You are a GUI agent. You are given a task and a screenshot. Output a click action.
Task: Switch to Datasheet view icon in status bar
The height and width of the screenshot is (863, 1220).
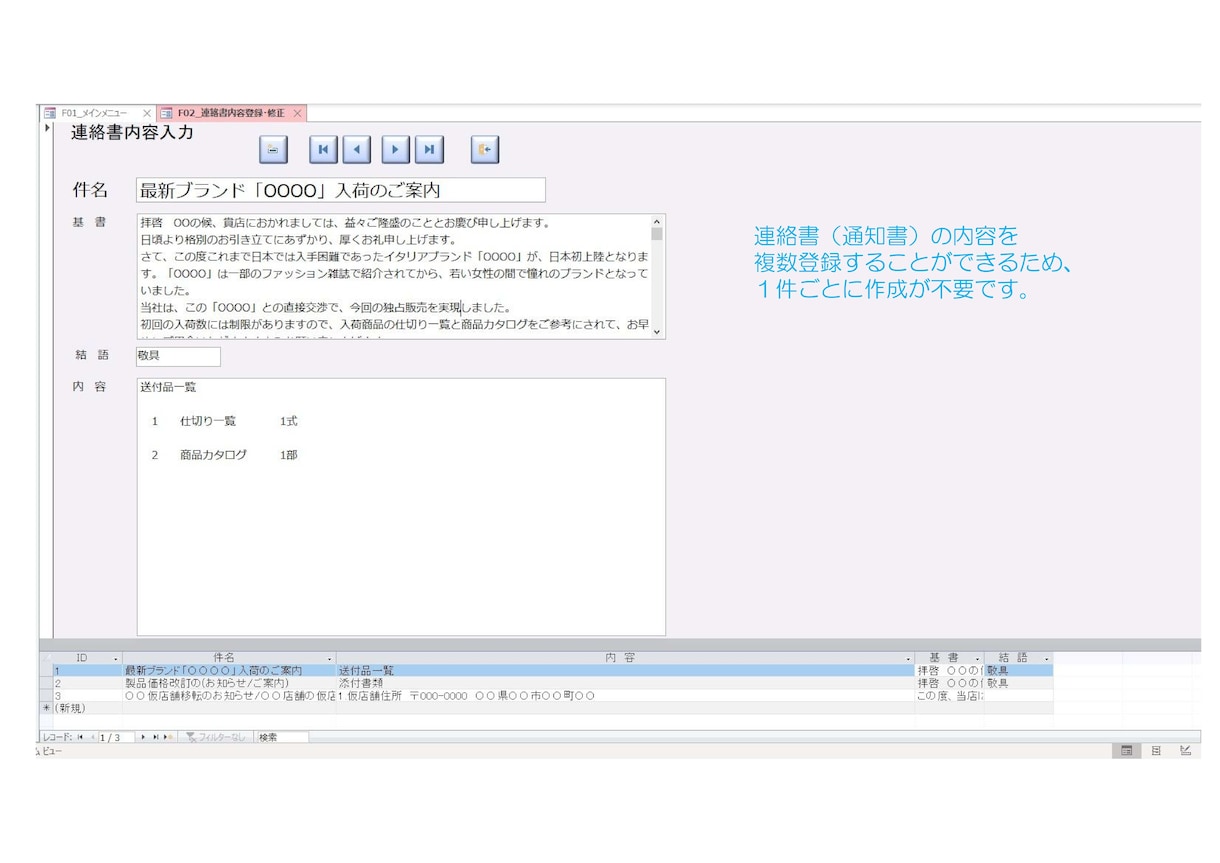tap(1156, 750)
